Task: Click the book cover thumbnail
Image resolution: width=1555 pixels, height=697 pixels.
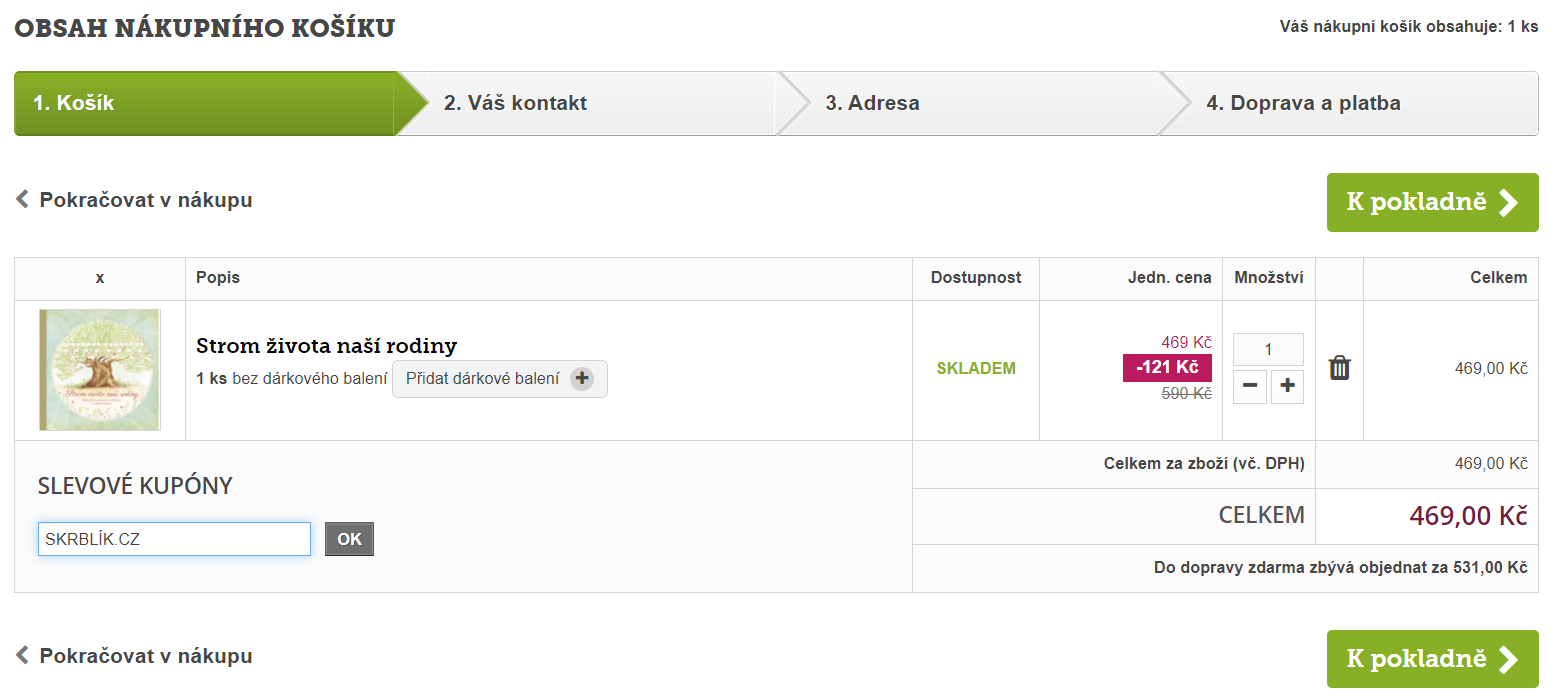Action: pos(100,370)
